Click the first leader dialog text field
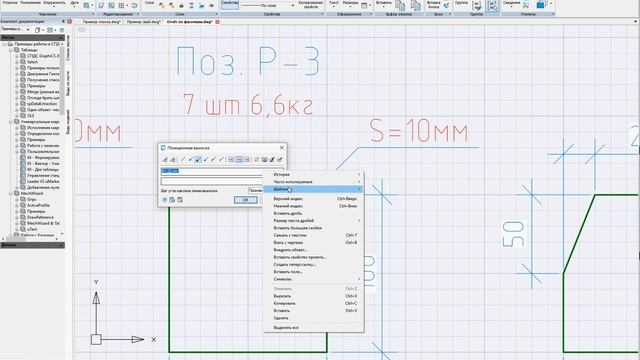 coord(222,171)
